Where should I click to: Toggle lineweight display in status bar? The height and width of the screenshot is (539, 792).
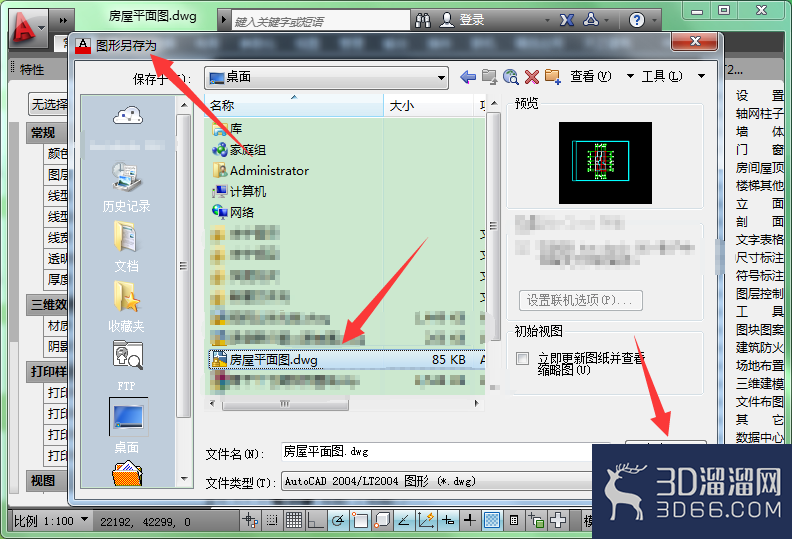(470, 520)
